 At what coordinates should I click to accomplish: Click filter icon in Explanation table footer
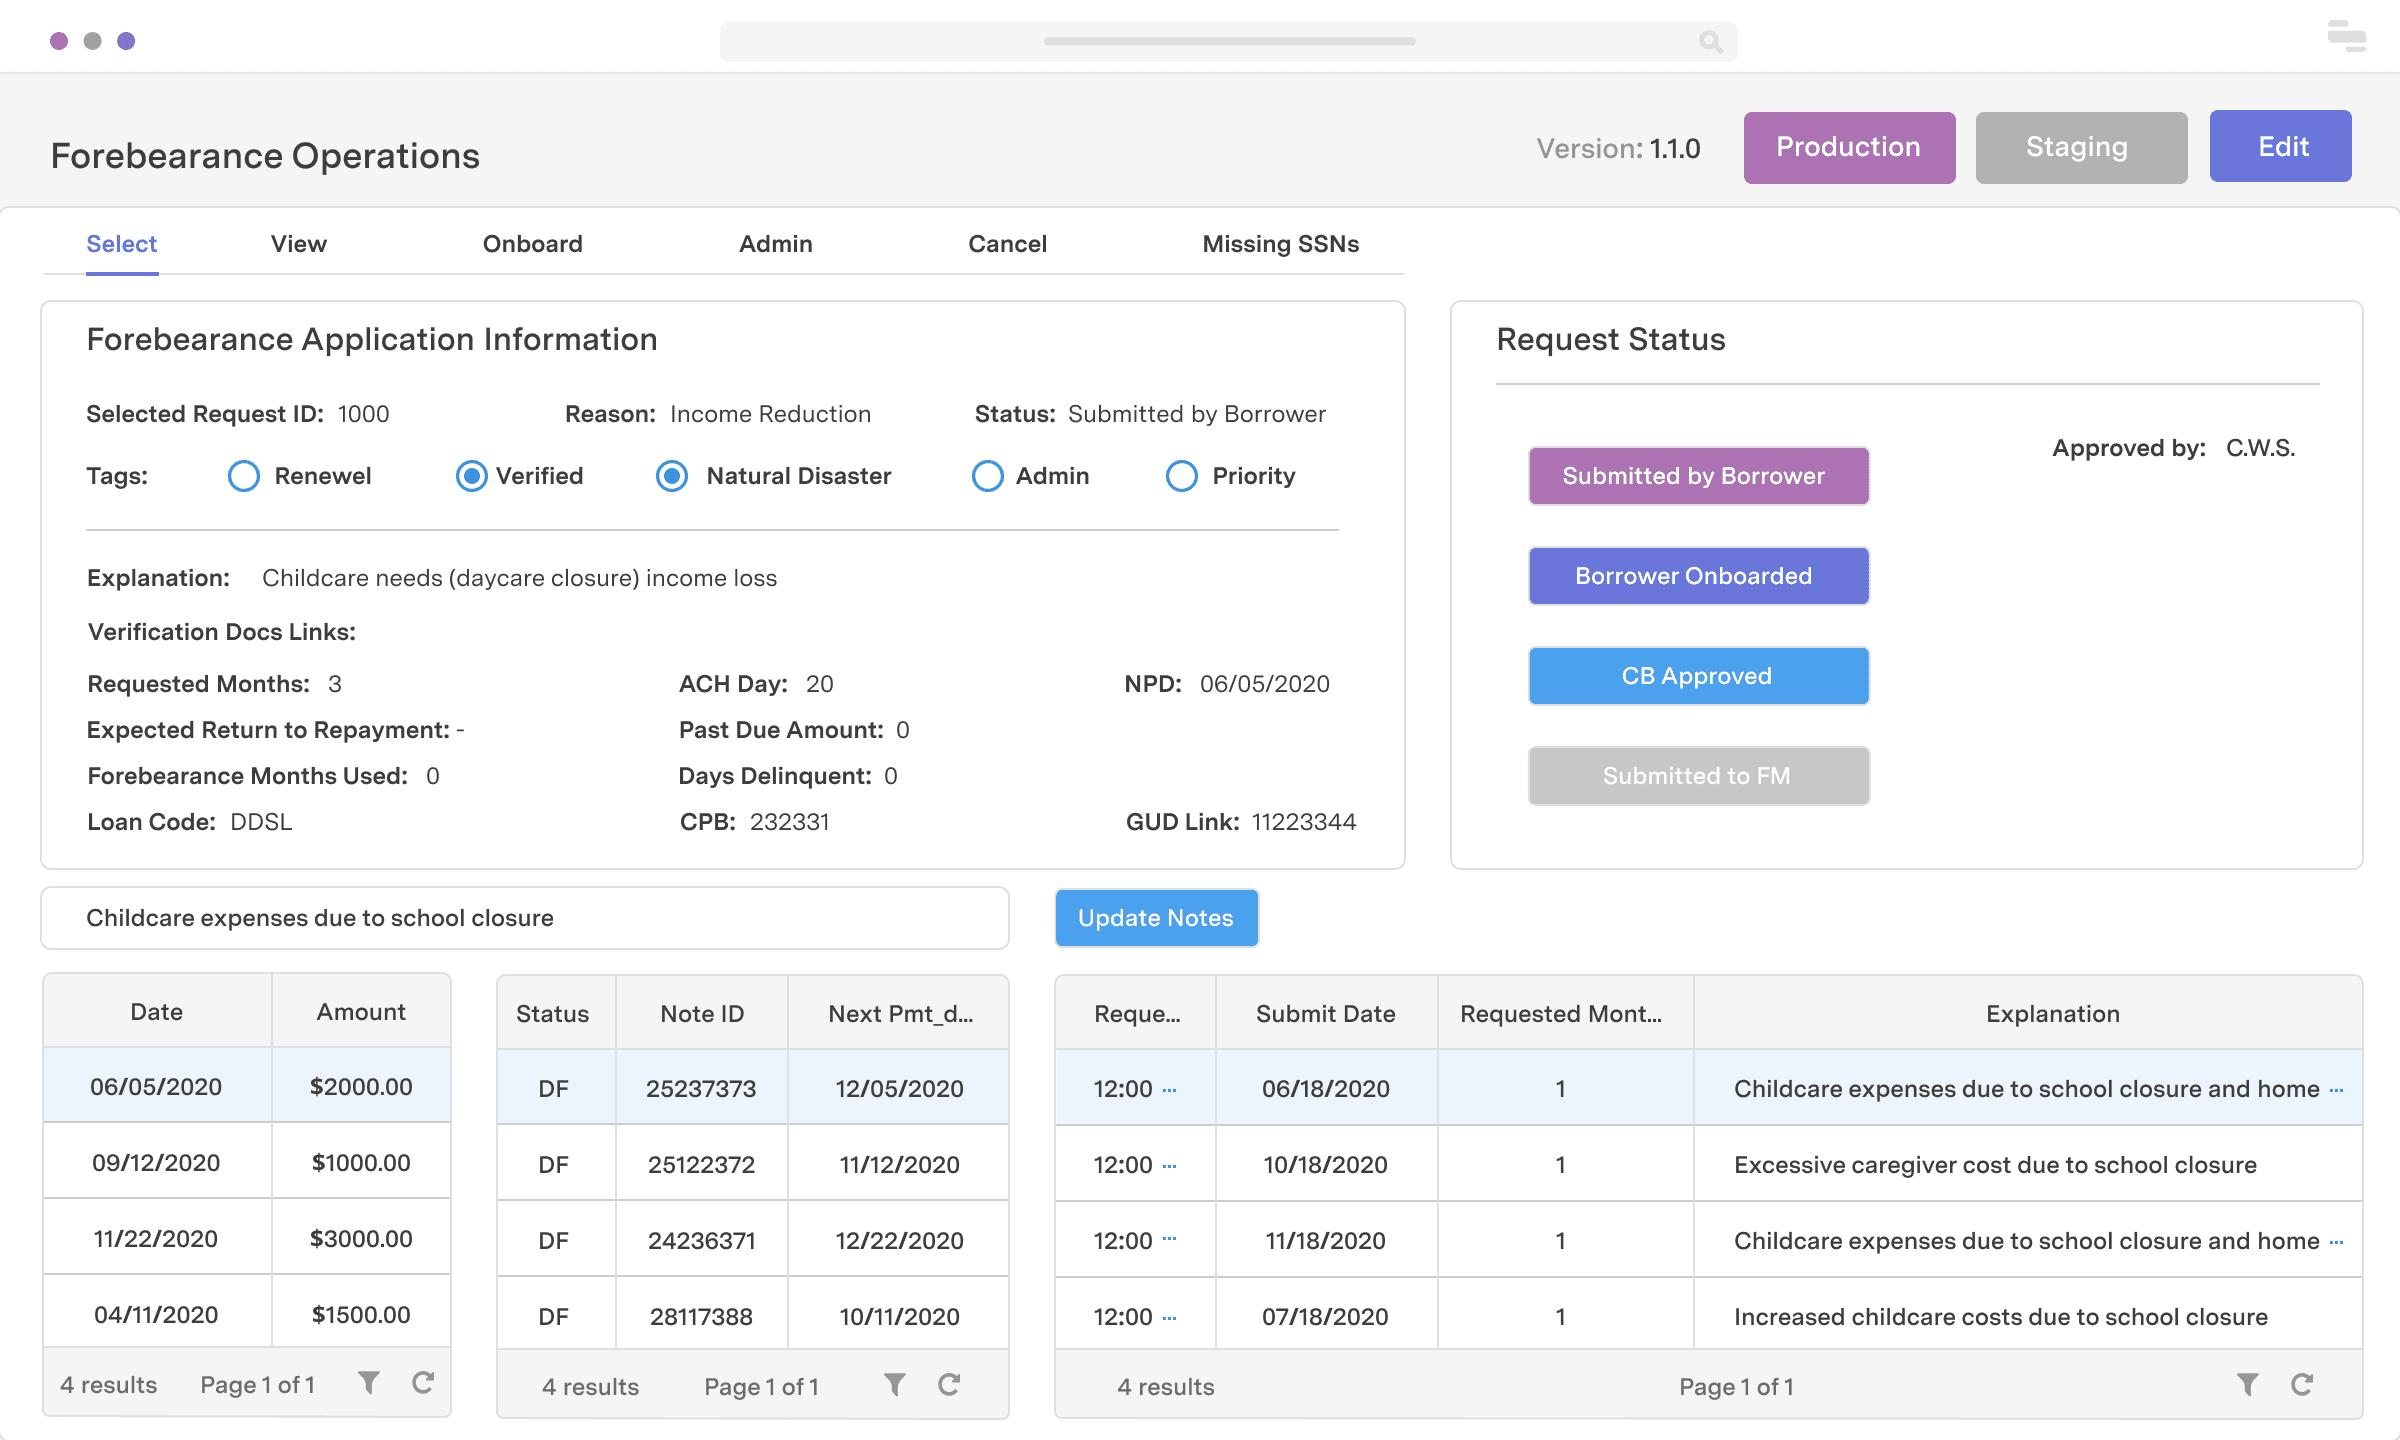pos(2248,1385)
